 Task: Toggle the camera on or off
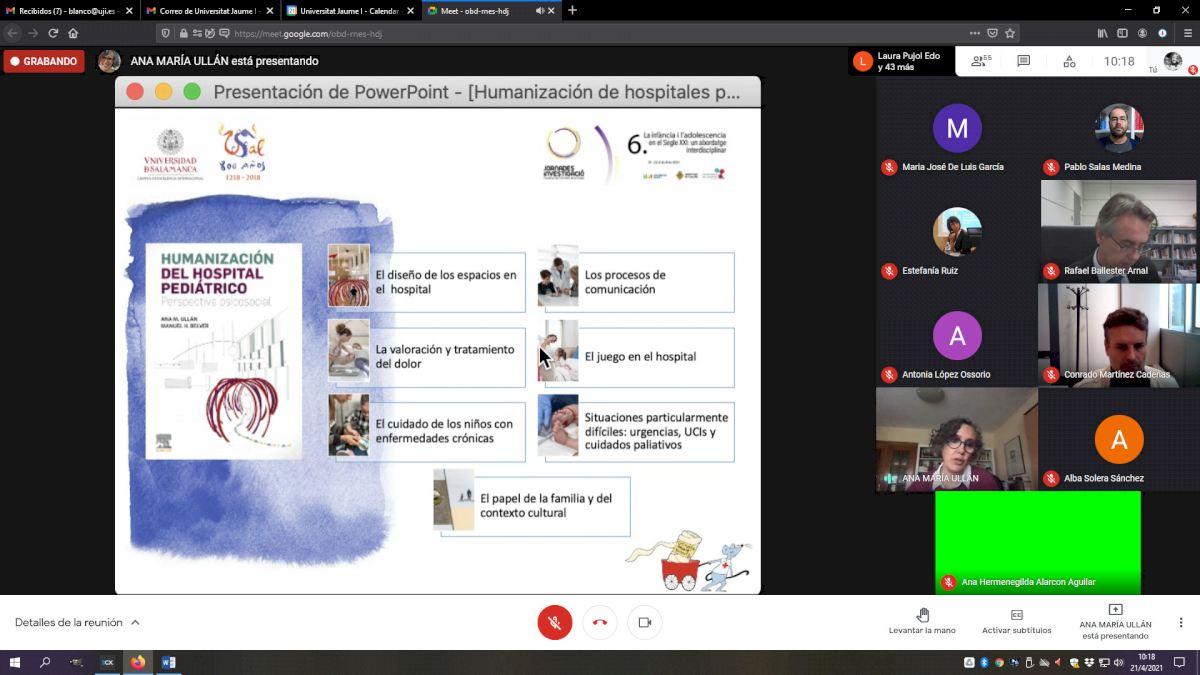(x=645, y=622)
